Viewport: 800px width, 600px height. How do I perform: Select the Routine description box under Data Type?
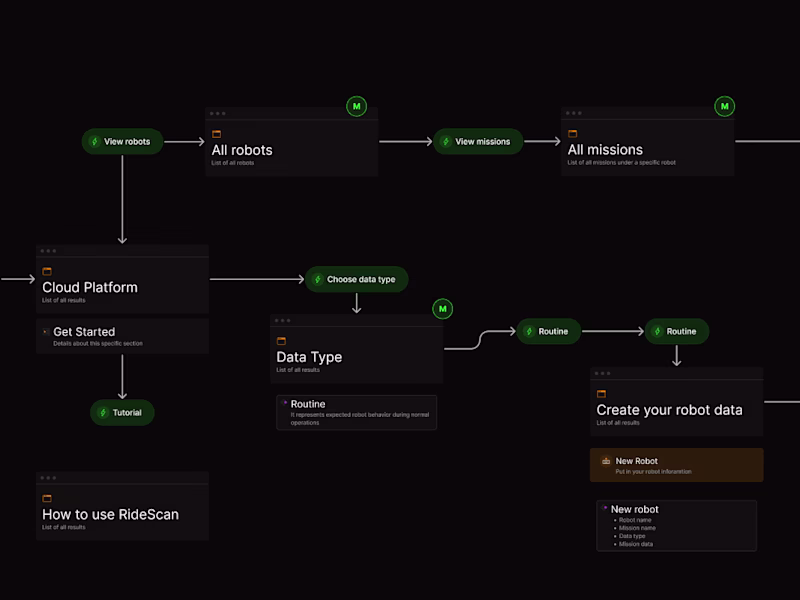coord(356,412)
